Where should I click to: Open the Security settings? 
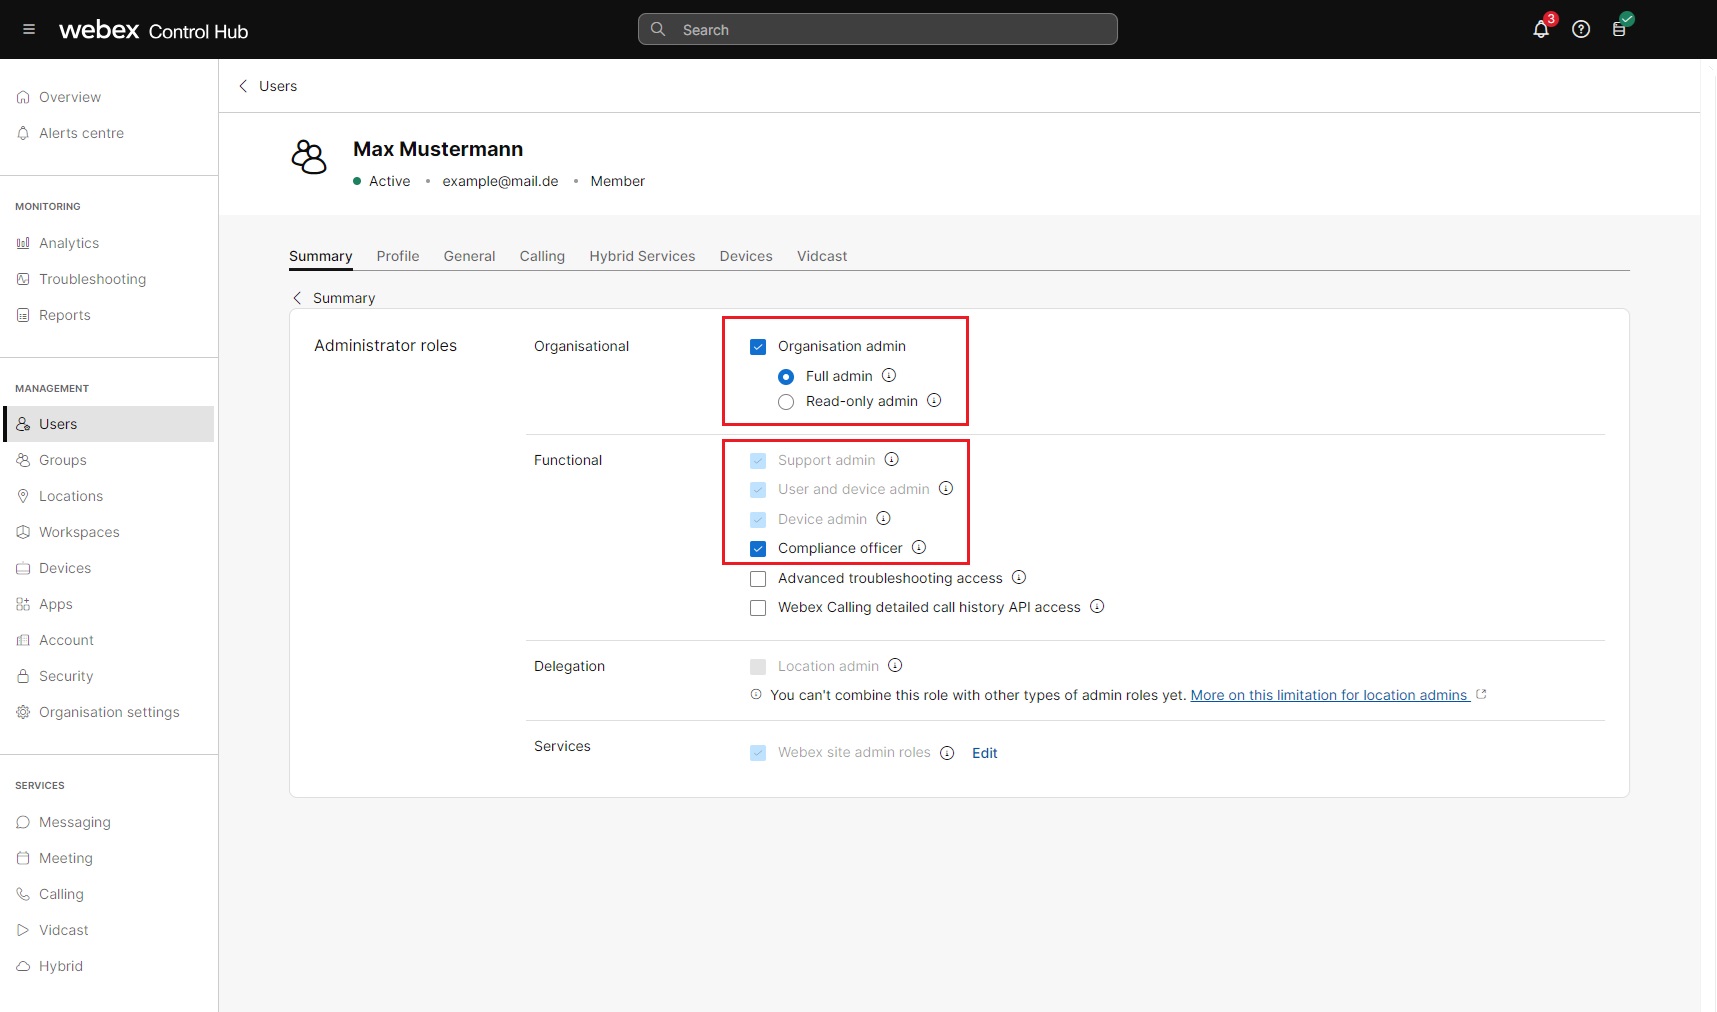(x=66, y=676)
